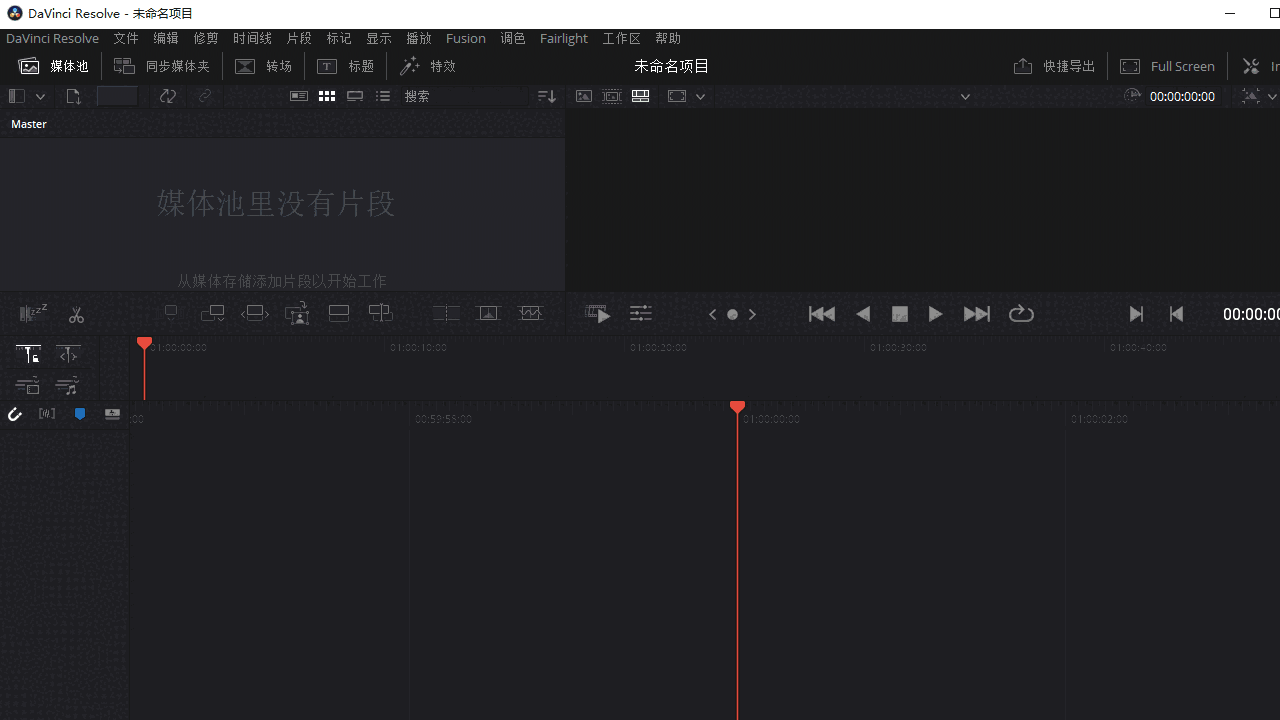Click the Import Media icon in media pool toolbar
The height and width of the screenshot is (720, 1280).
point(73,96)
